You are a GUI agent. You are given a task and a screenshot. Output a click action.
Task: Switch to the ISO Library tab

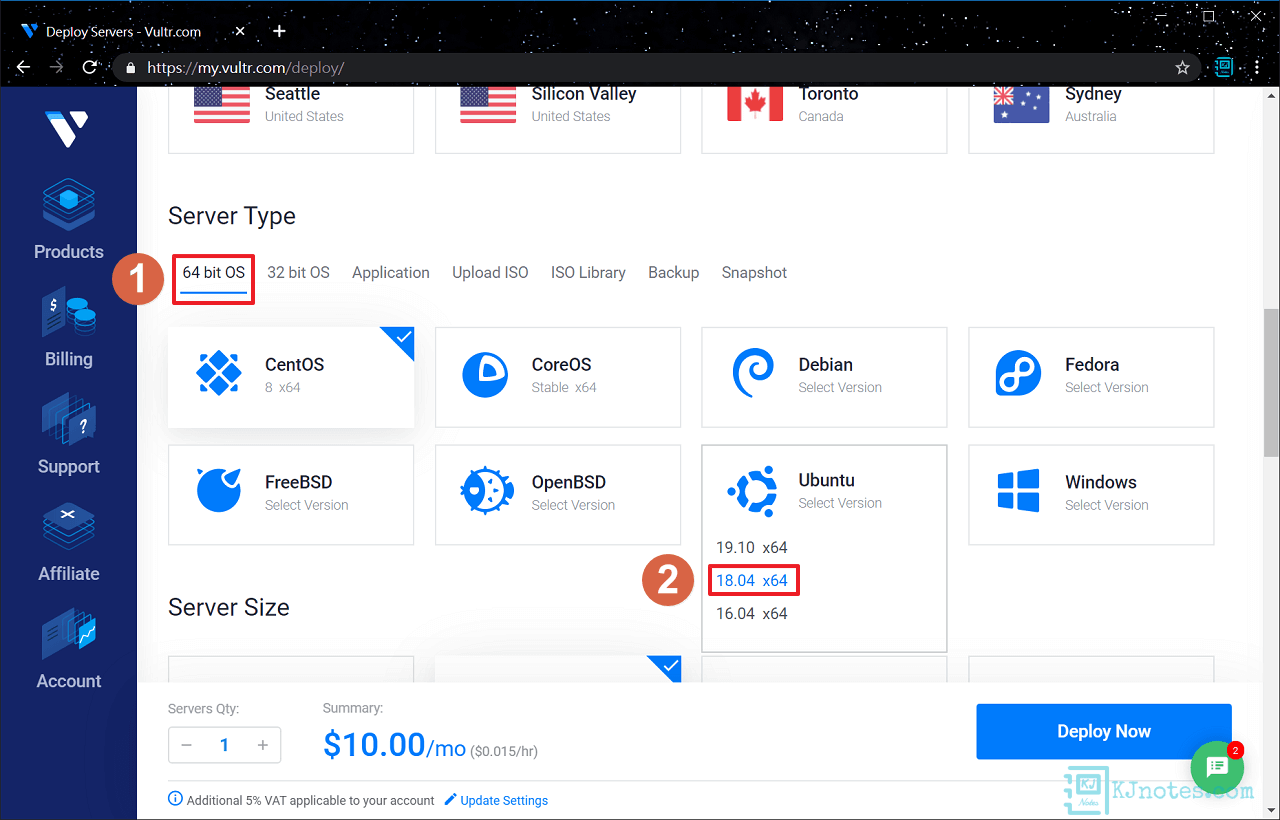pos(588,272)
